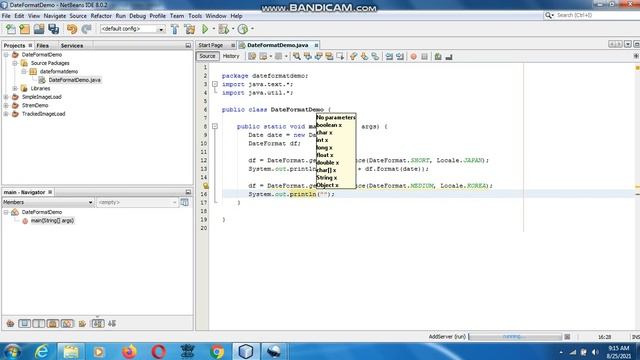
Task: Click the Build Project hammer icon
Action: pyautogui.click(x=175, y=29)
